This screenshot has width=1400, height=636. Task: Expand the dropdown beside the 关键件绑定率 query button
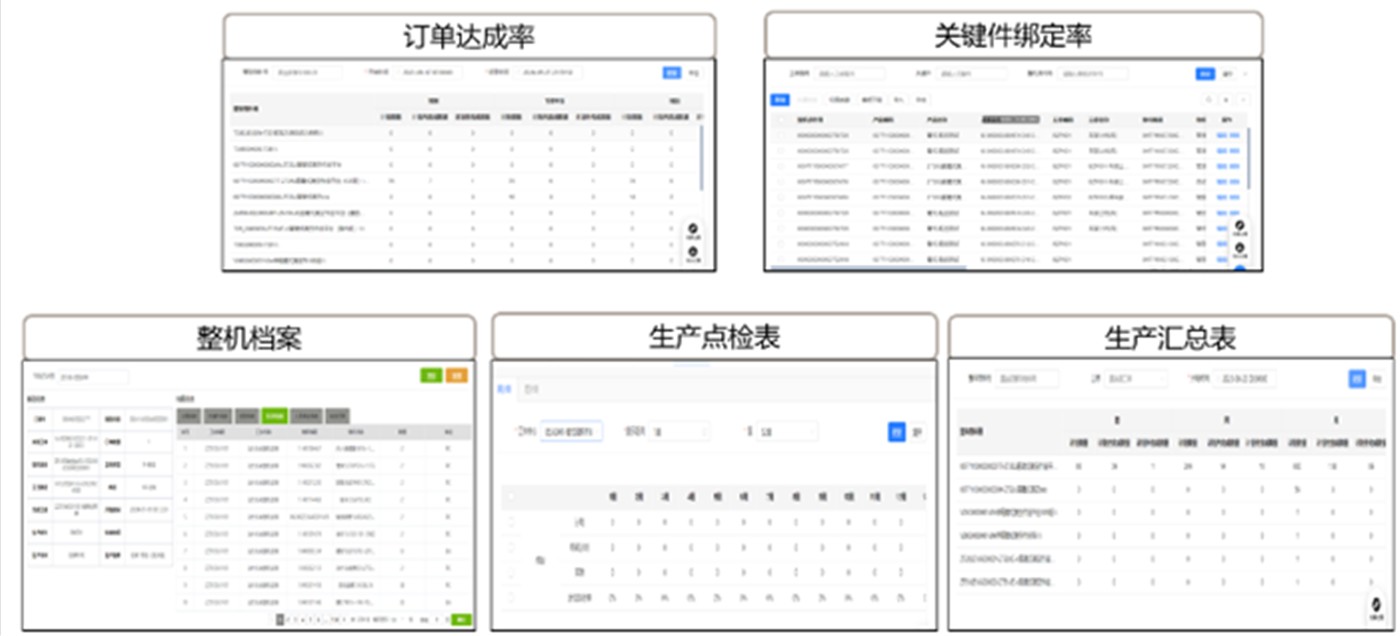pos(1245,74)
